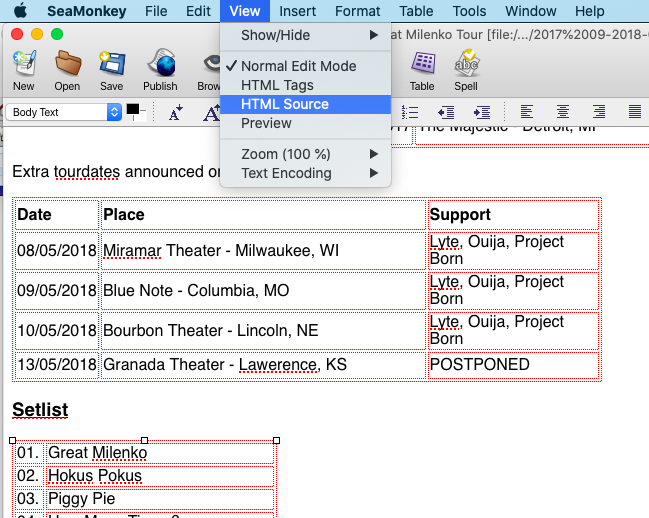The height and width of the screenshot is (518, 649).
Task: Click the 13/05/2018 date cell
Action: tap(57, 365)
